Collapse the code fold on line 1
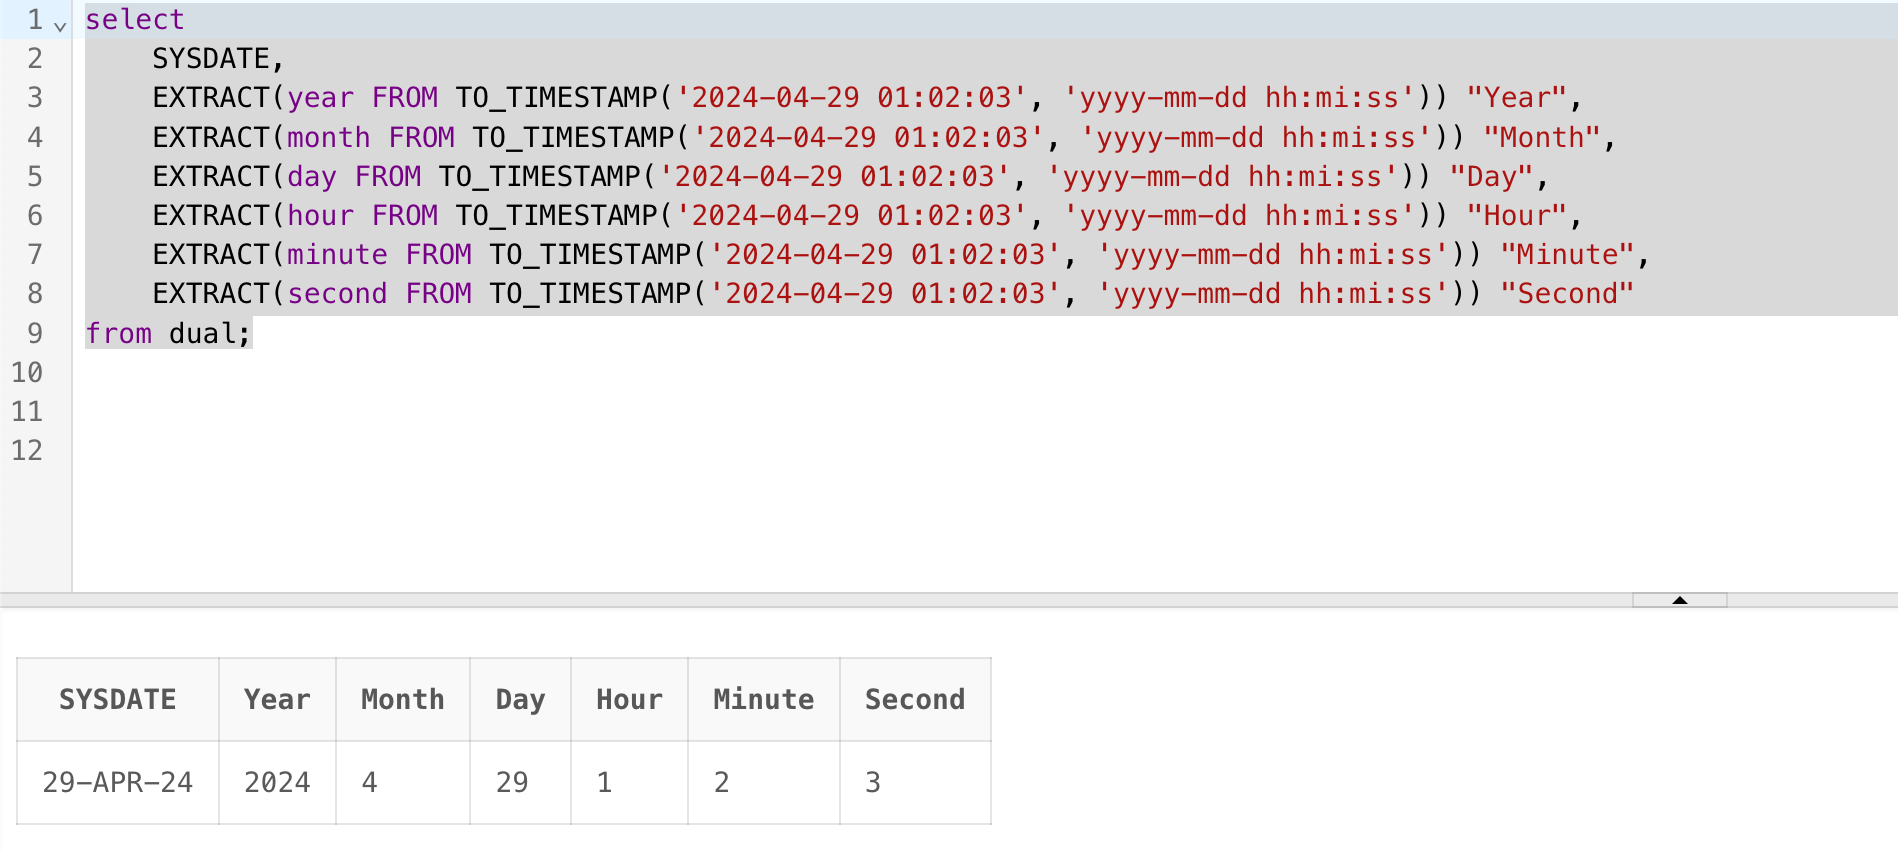The height and width of the screenshot is (850, 1898). pos(60,26)
